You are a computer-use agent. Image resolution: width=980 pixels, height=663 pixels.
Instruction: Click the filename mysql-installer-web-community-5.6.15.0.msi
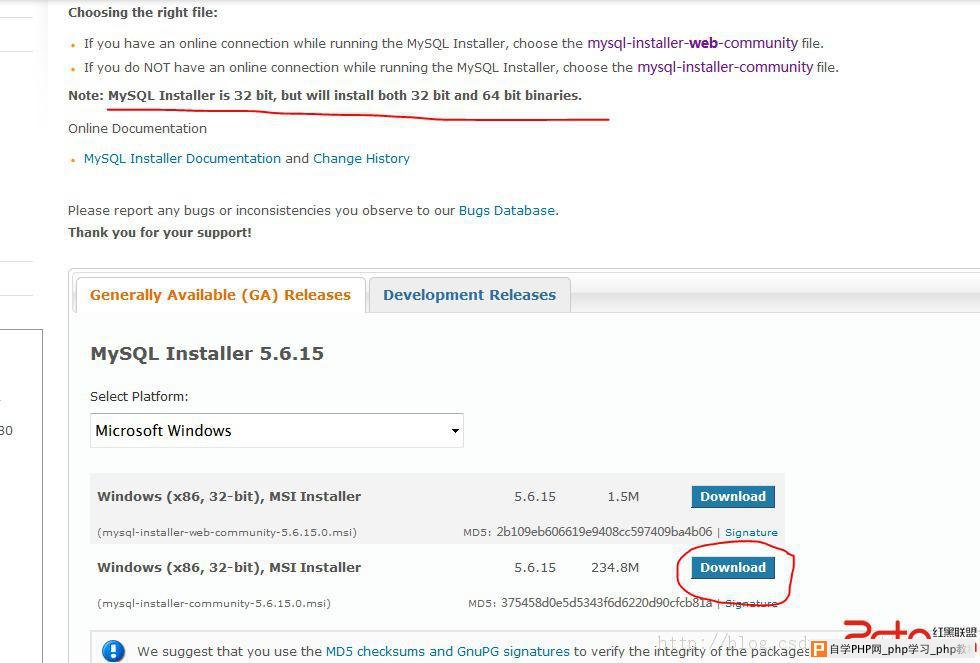pyautogui.click(x=227, y=532)
